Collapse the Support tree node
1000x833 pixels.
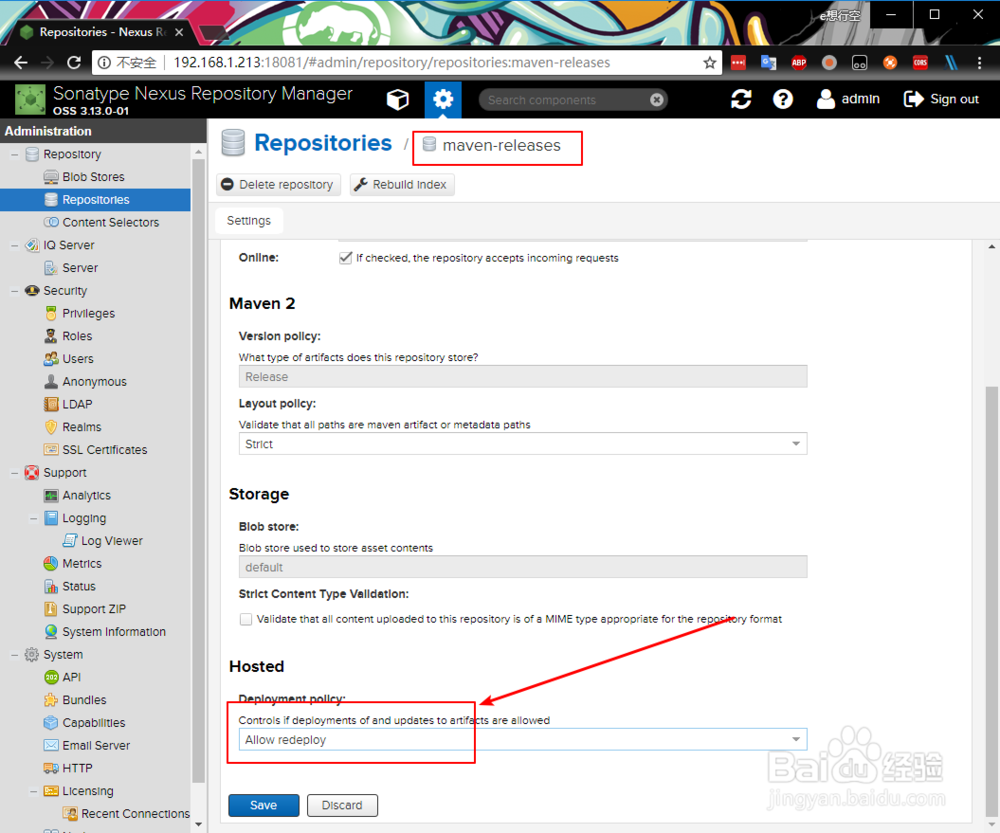[15, 473]
